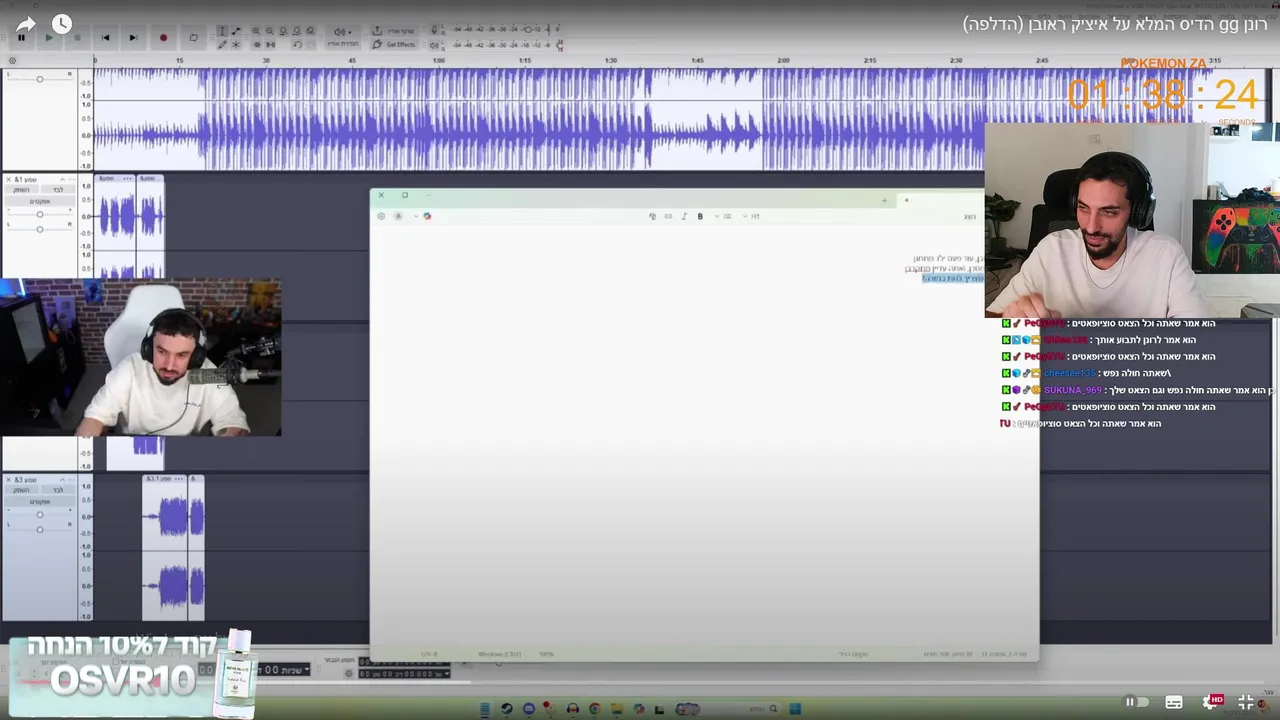Select the Envelope tool

[236, 31]
